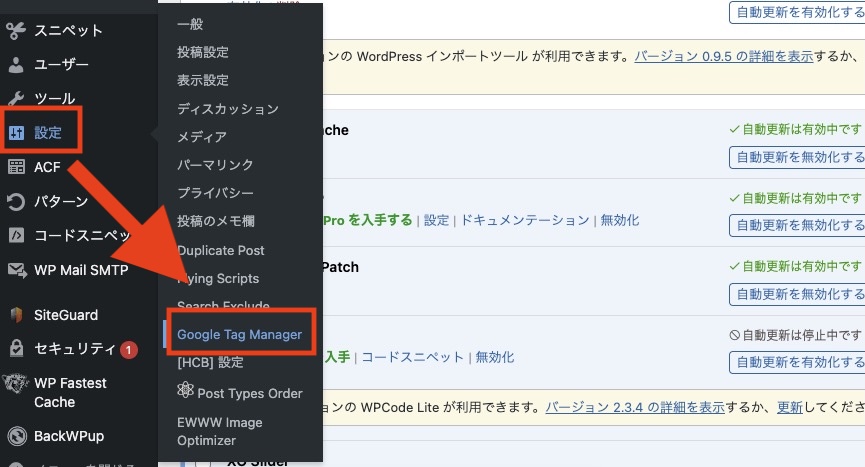Choose Duplicate Post in settings submenu

tap(220, 250)
